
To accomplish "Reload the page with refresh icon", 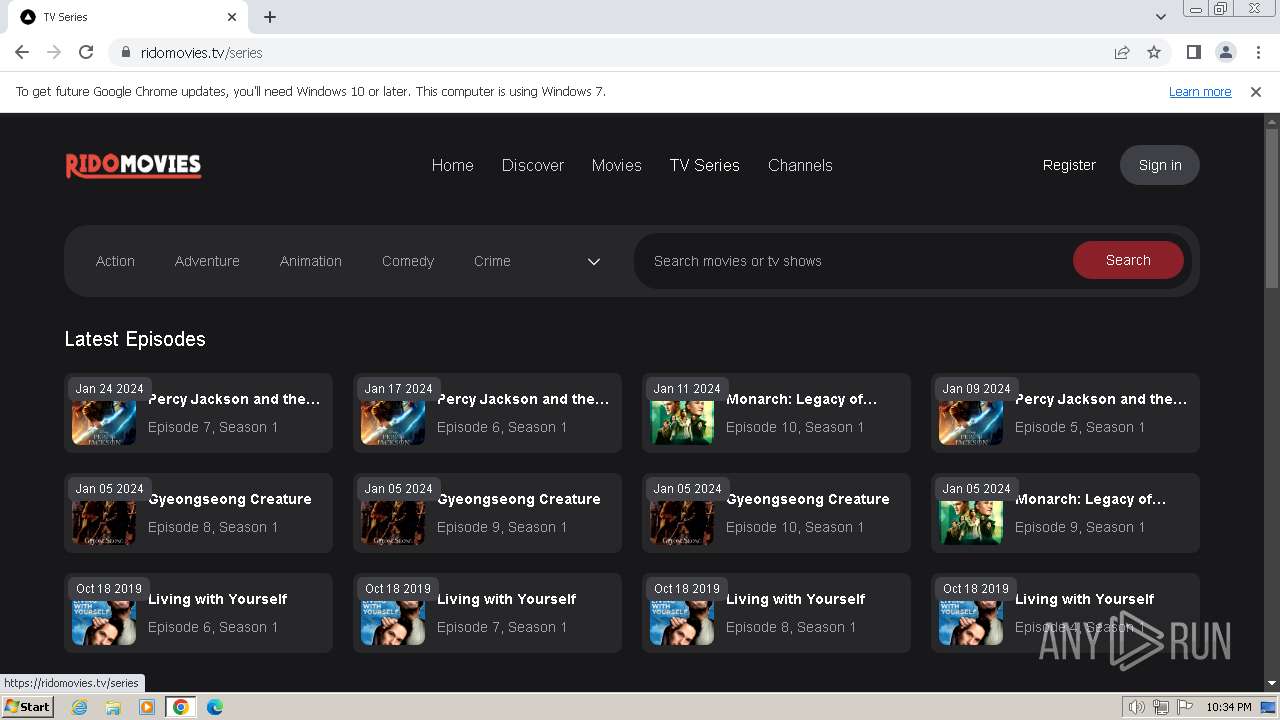I will click(x=86, y=52).
